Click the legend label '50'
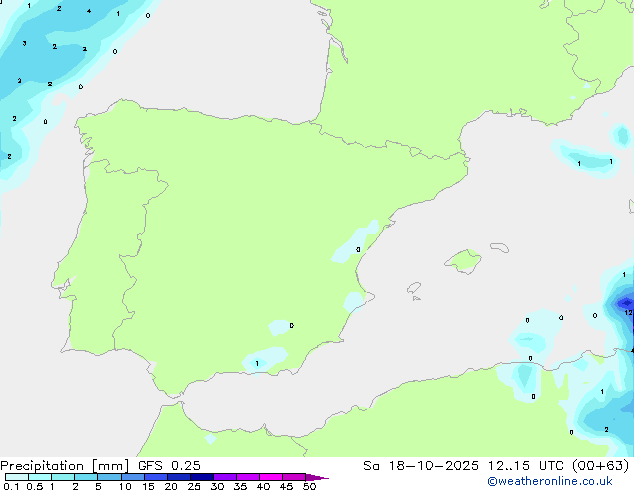Screen dimensions: 634x490 tap(310, 486)
